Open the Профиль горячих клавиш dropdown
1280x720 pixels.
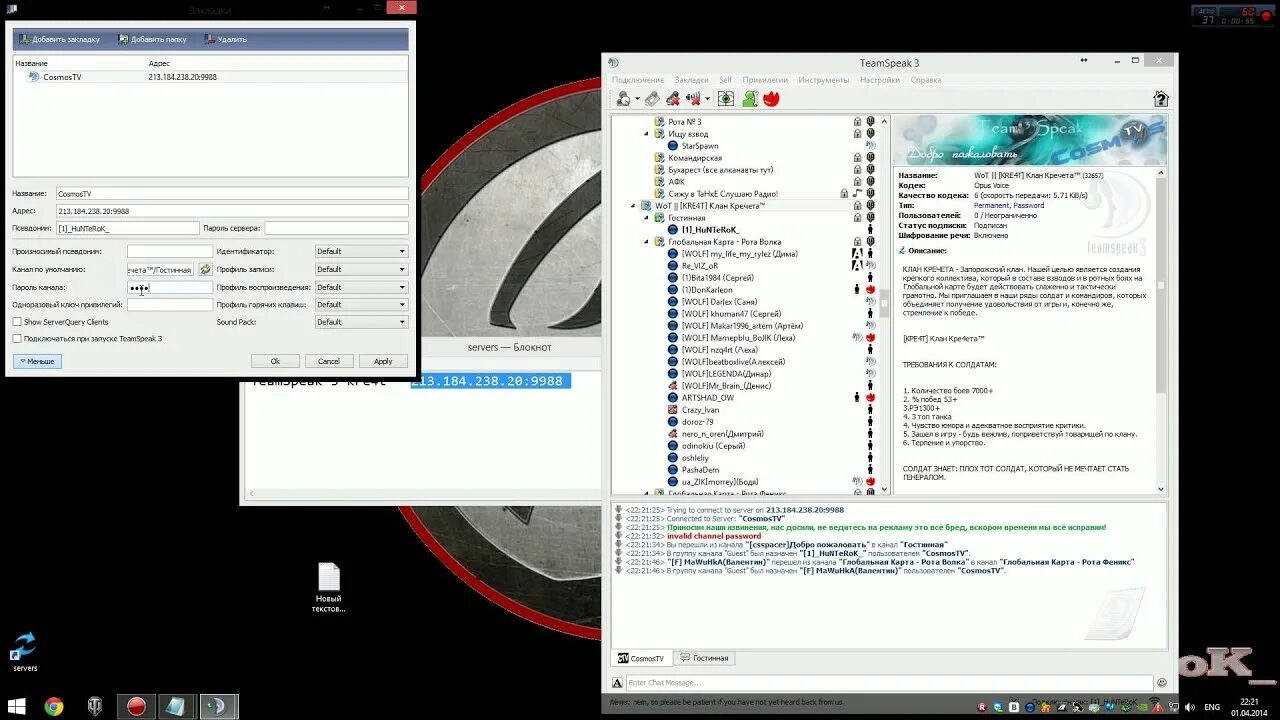[361, 305]
